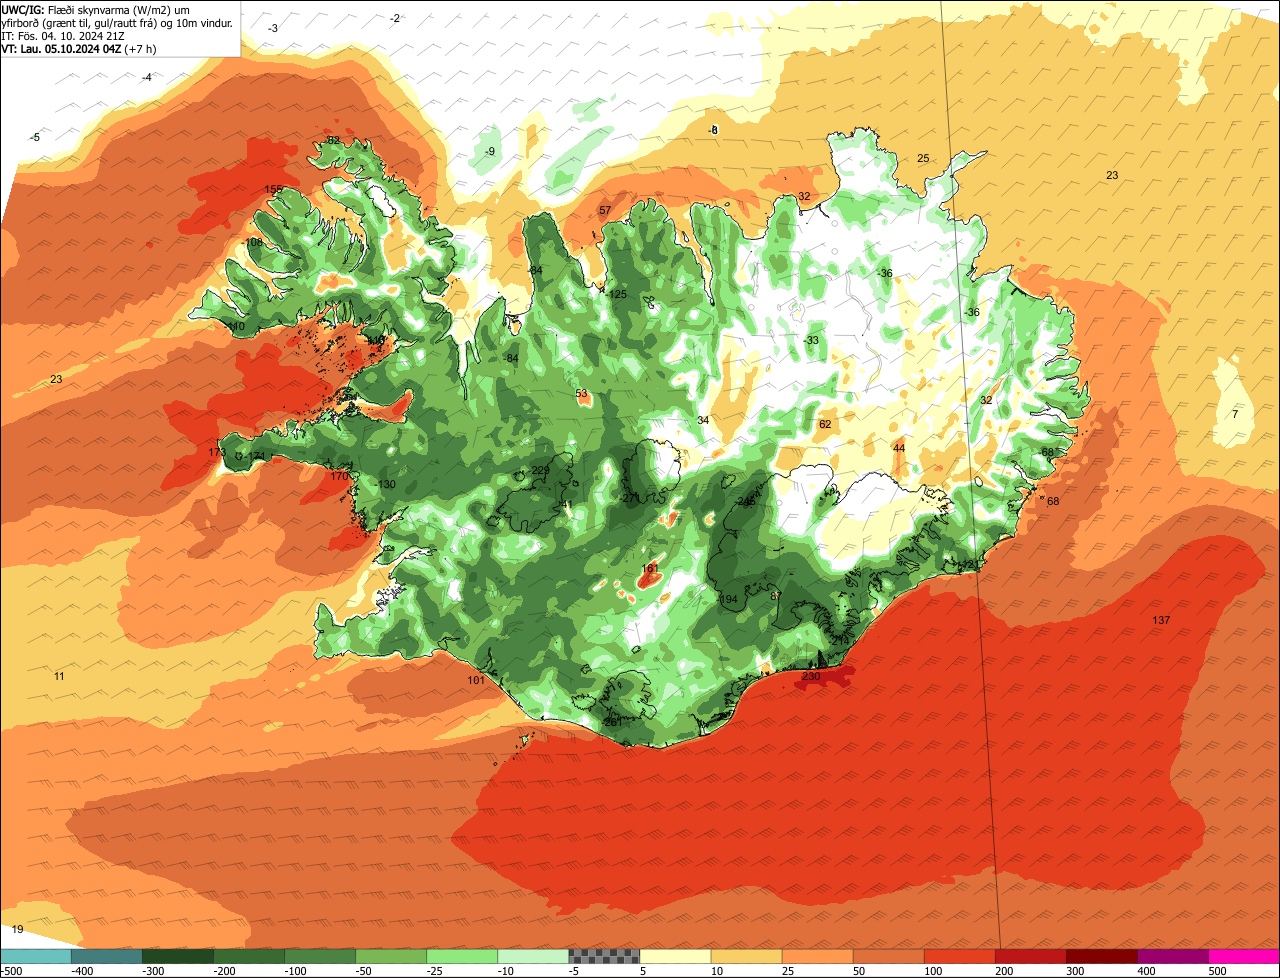Choose the light teal swatch below -500
The width and height of the screenshot is (1280, 978).
click(35, 956)
